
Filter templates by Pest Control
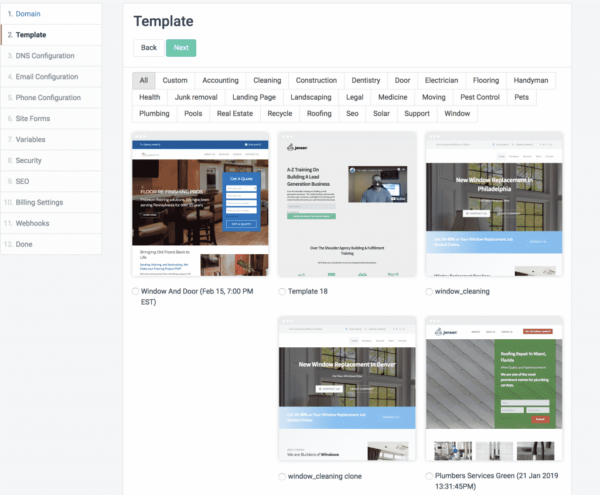(480, 97)
